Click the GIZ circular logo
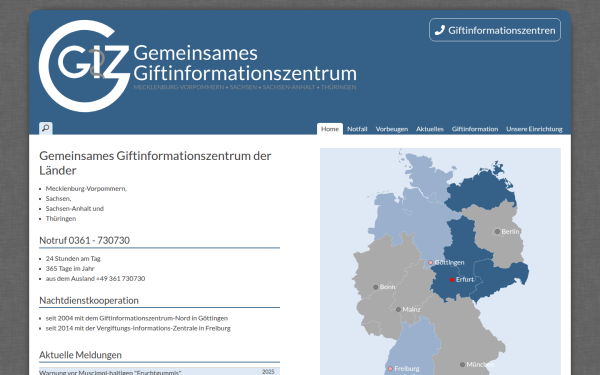The width and height of the screenshot is (600, 375). point(84,66)
